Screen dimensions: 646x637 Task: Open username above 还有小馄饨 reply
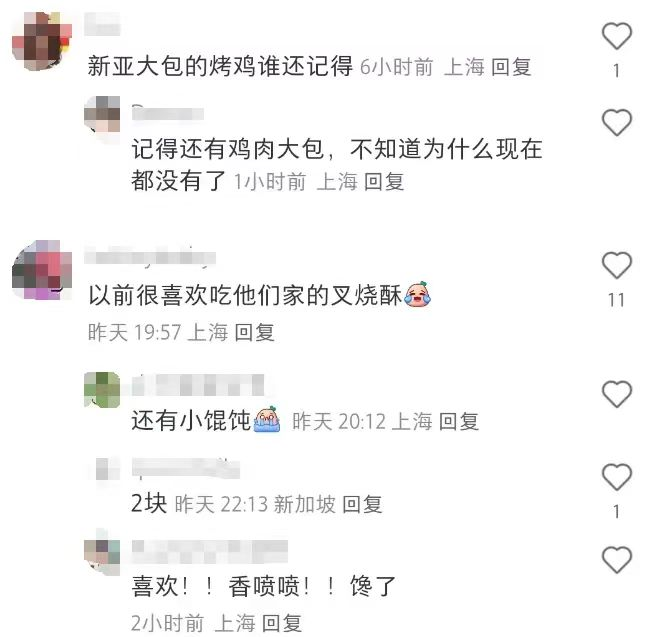click(x=198, y=385)
